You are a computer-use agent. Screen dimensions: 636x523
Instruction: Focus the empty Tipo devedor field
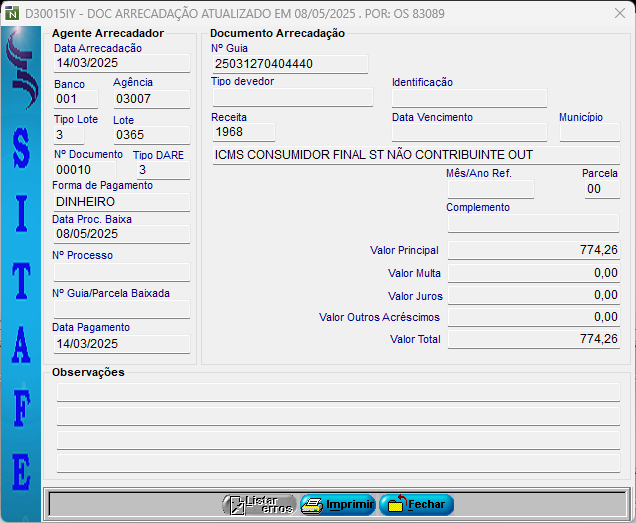[x=292, y=98]
